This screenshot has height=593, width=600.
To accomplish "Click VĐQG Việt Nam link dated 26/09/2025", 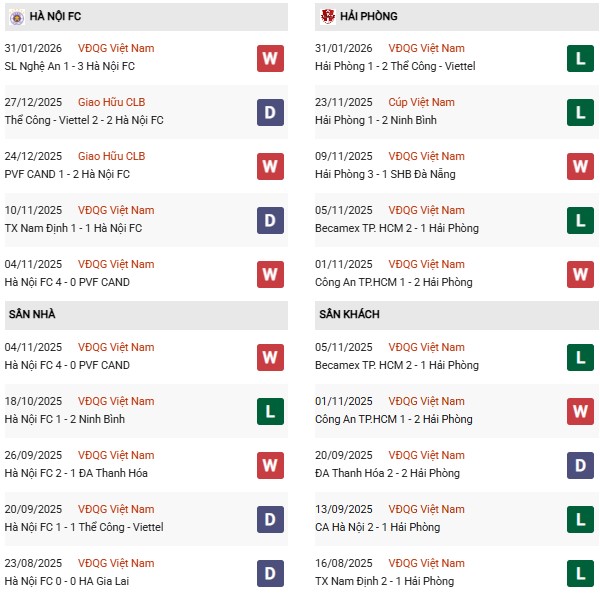I will (x=116, y=455).
